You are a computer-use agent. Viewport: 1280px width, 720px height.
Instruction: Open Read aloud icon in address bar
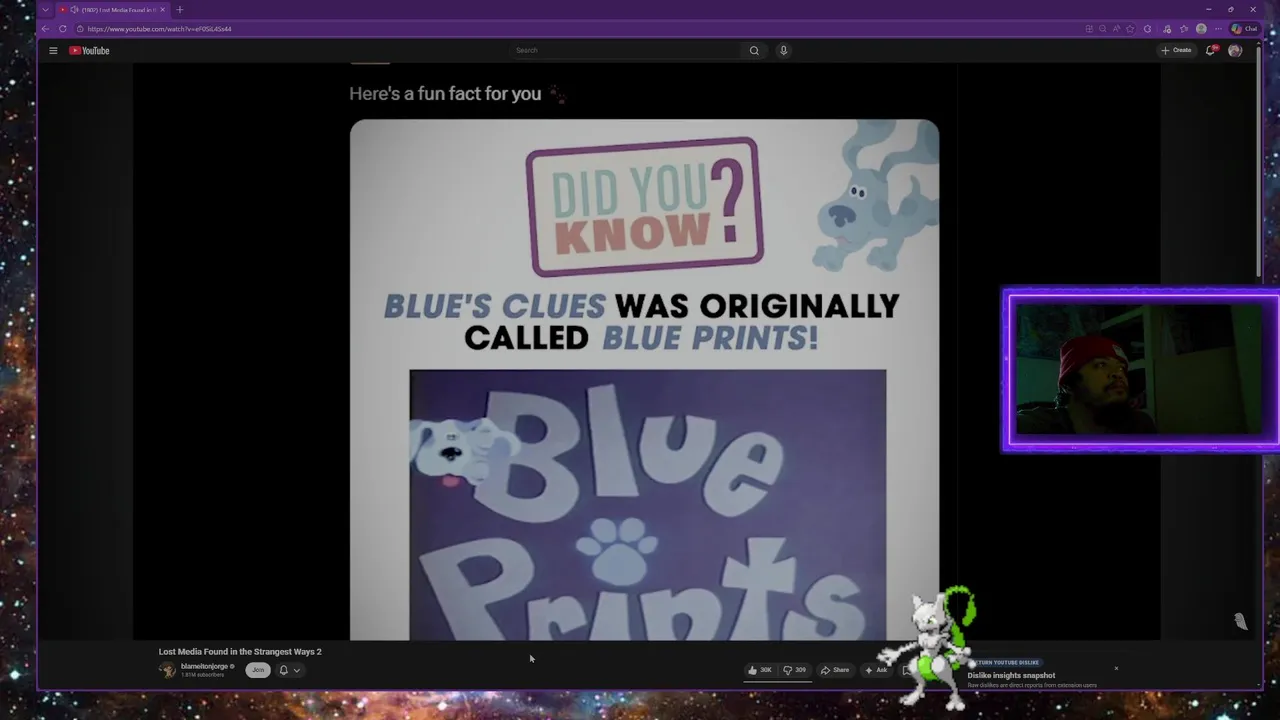point(1116,29)
